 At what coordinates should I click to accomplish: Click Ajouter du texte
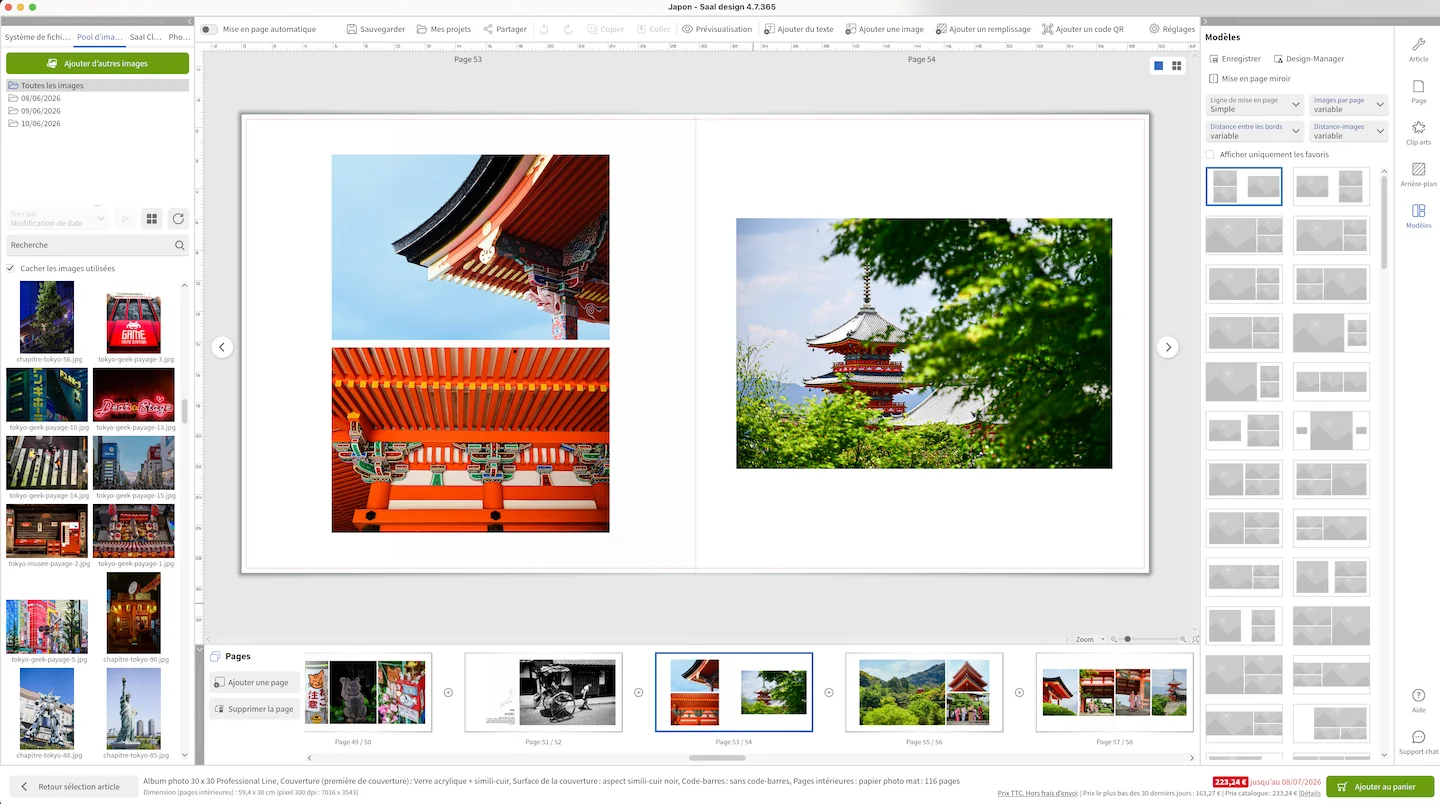click(798, 29)
